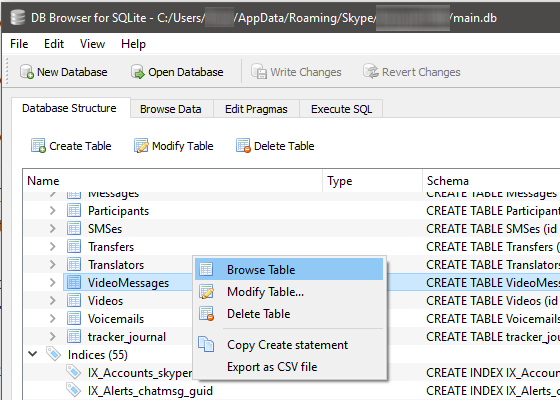Viewport: 560px width, 400px height.
Task: Choose Copy Create statement menu entry
Action: click(289, 345)
